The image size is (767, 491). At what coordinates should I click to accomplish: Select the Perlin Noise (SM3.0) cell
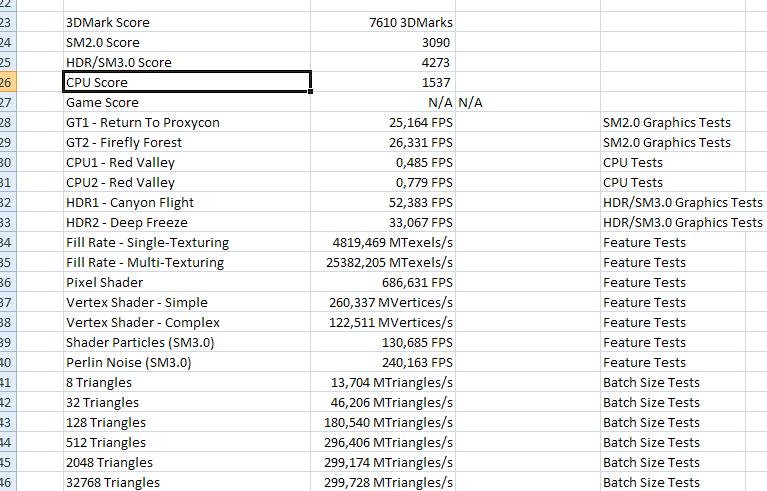point(187,363)
